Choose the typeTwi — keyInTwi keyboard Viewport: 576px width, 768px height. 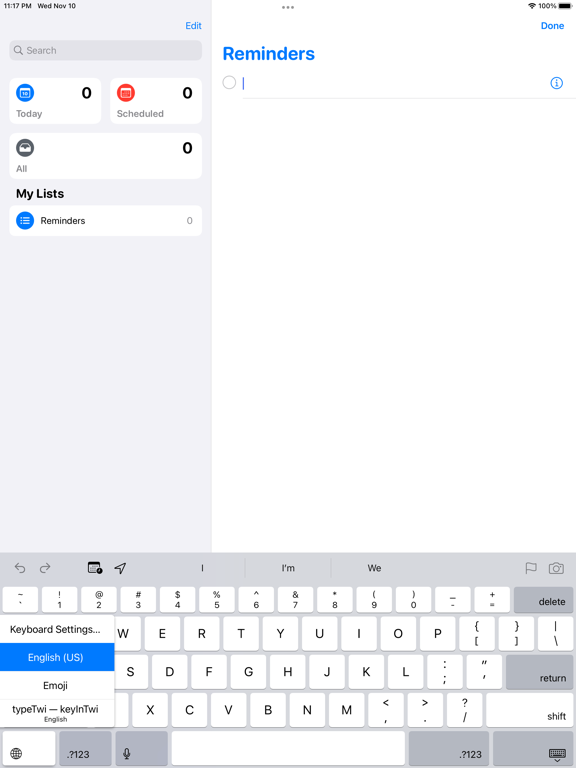[x=55, y=713]
